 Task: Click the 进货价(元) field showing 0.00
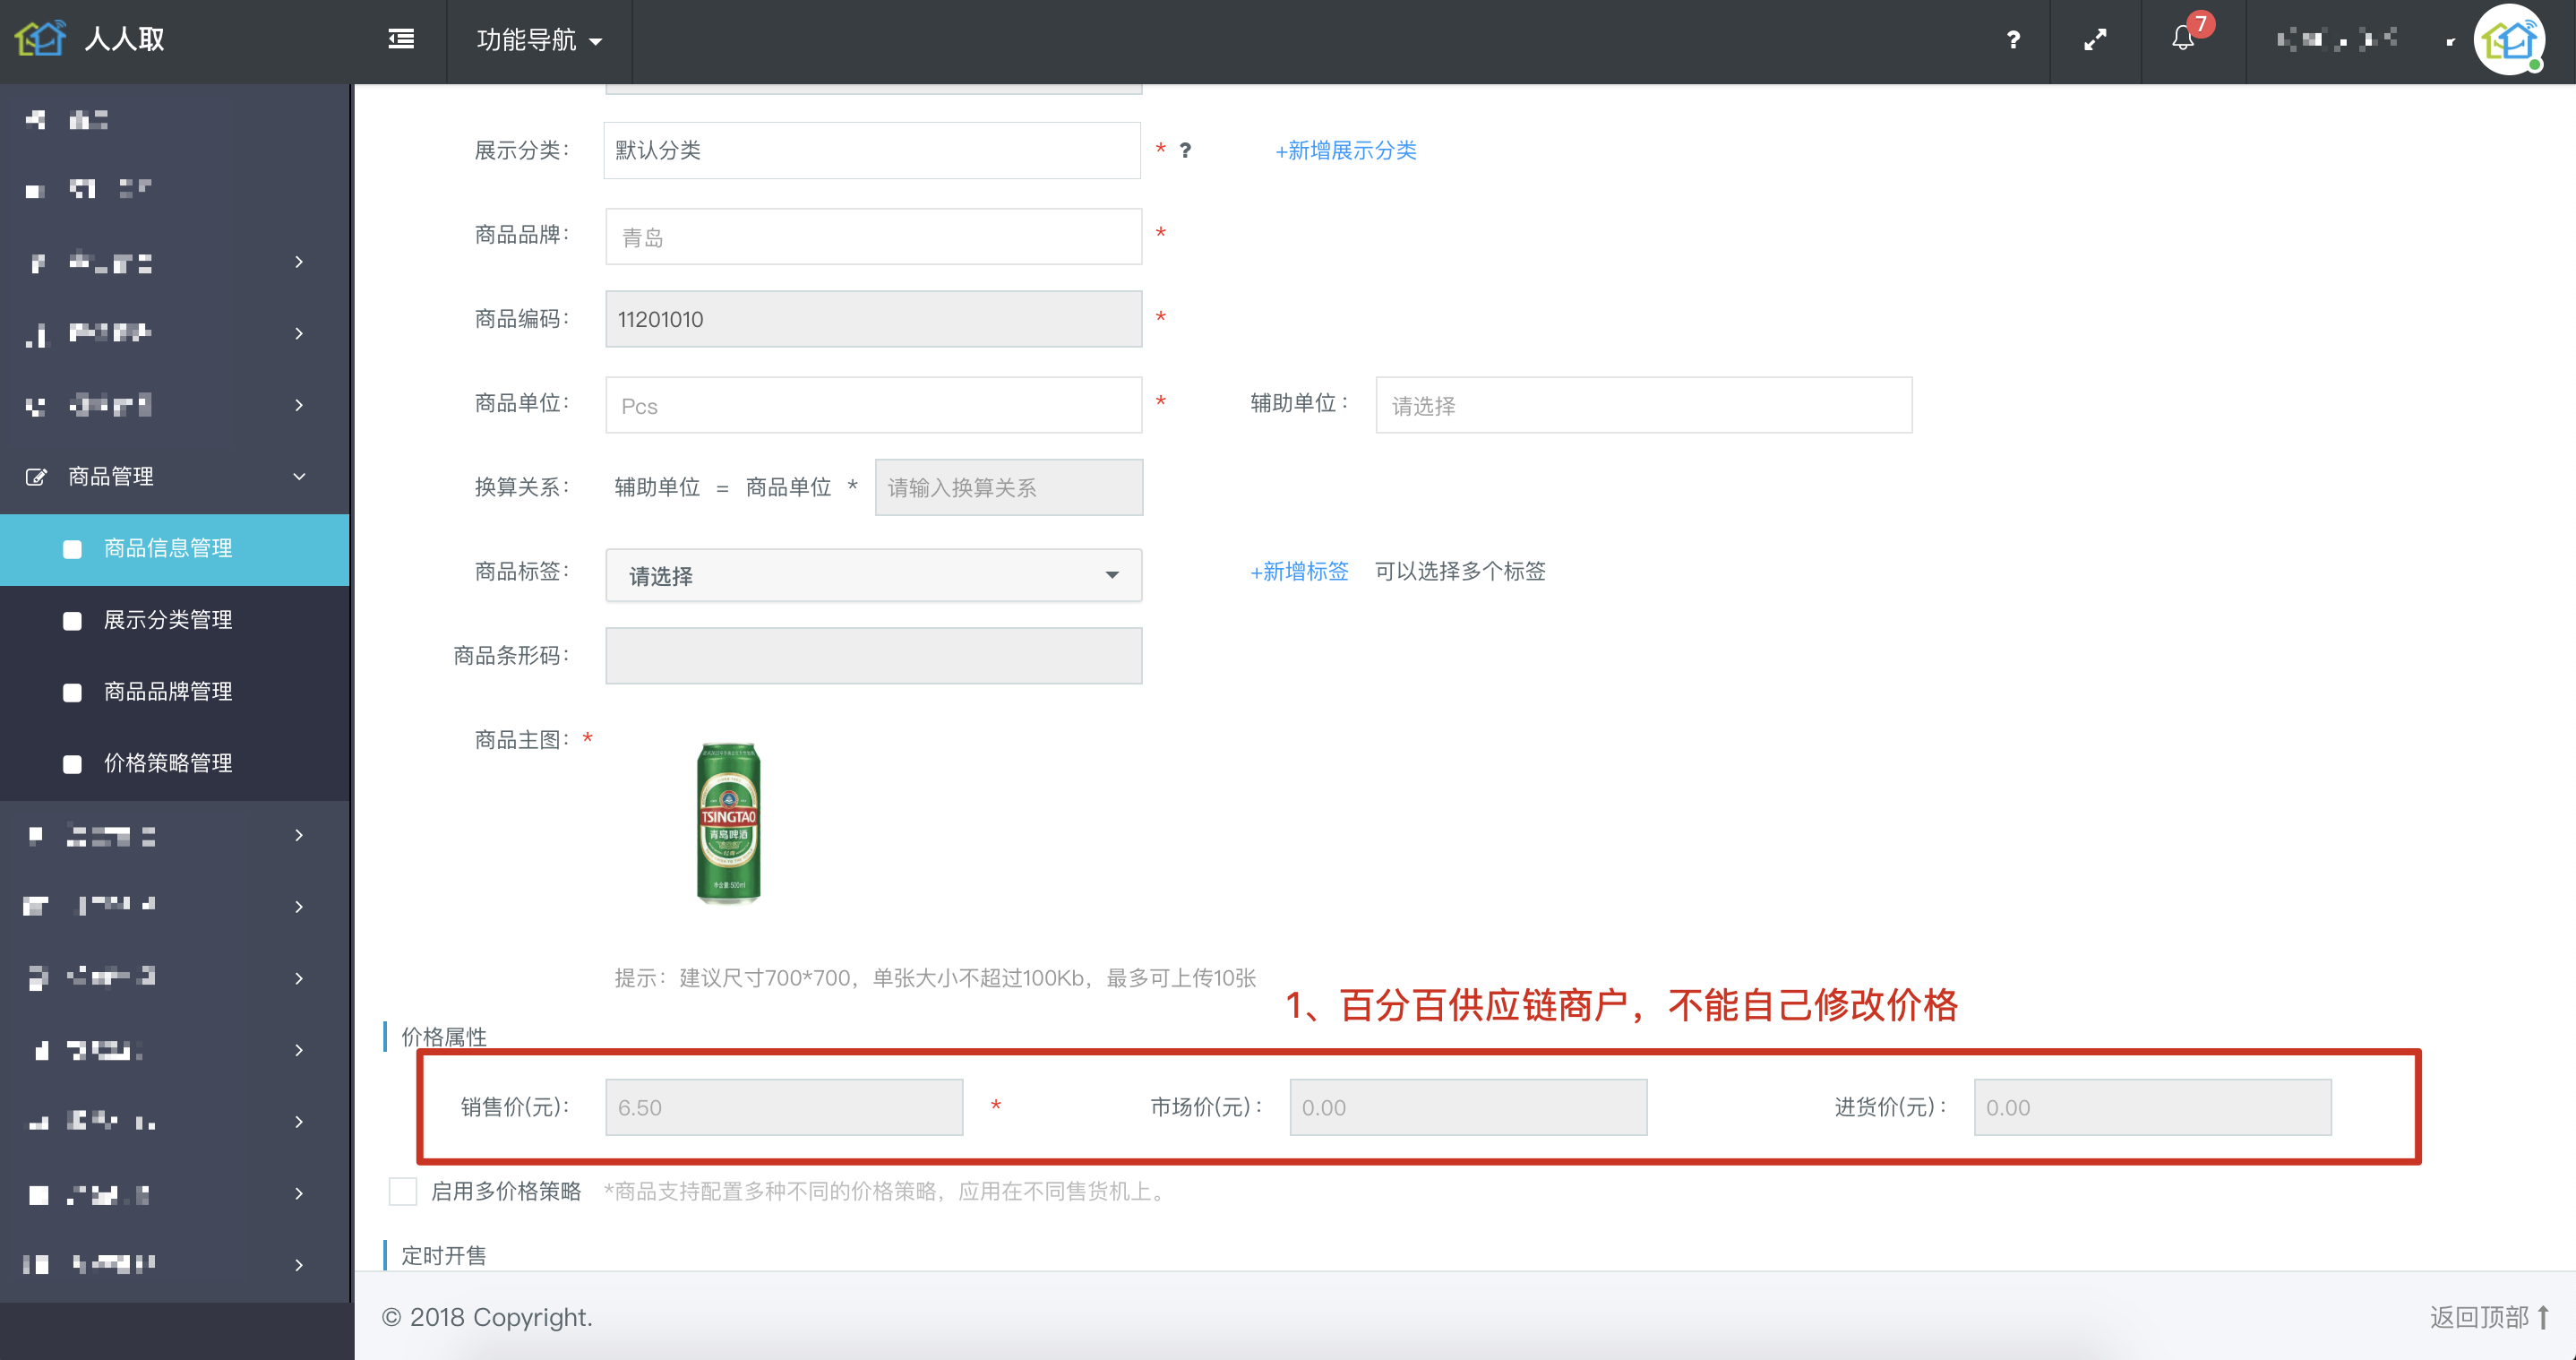[2152, 1107]
